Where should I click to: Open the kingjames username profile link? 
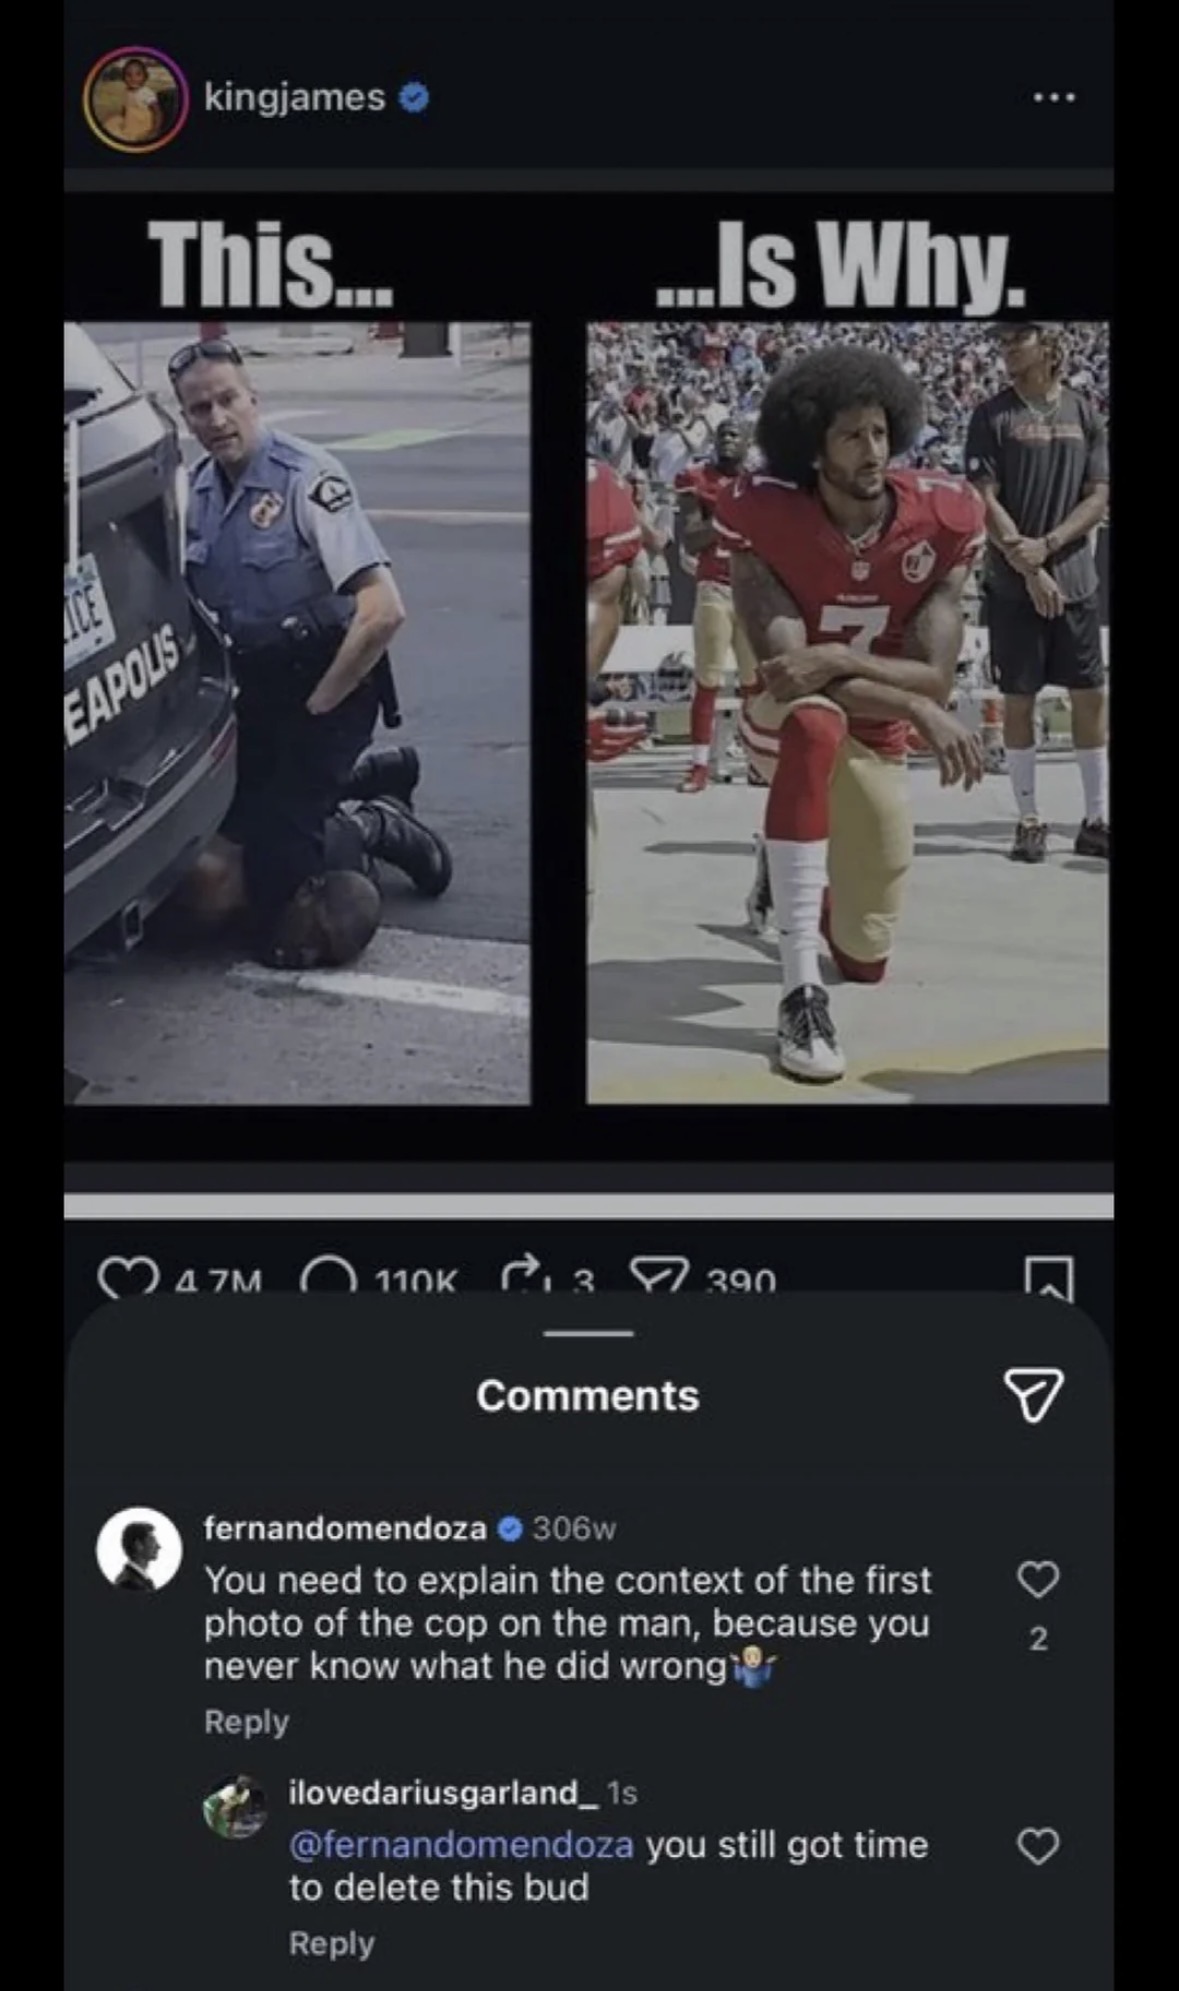tap(294, 98)
